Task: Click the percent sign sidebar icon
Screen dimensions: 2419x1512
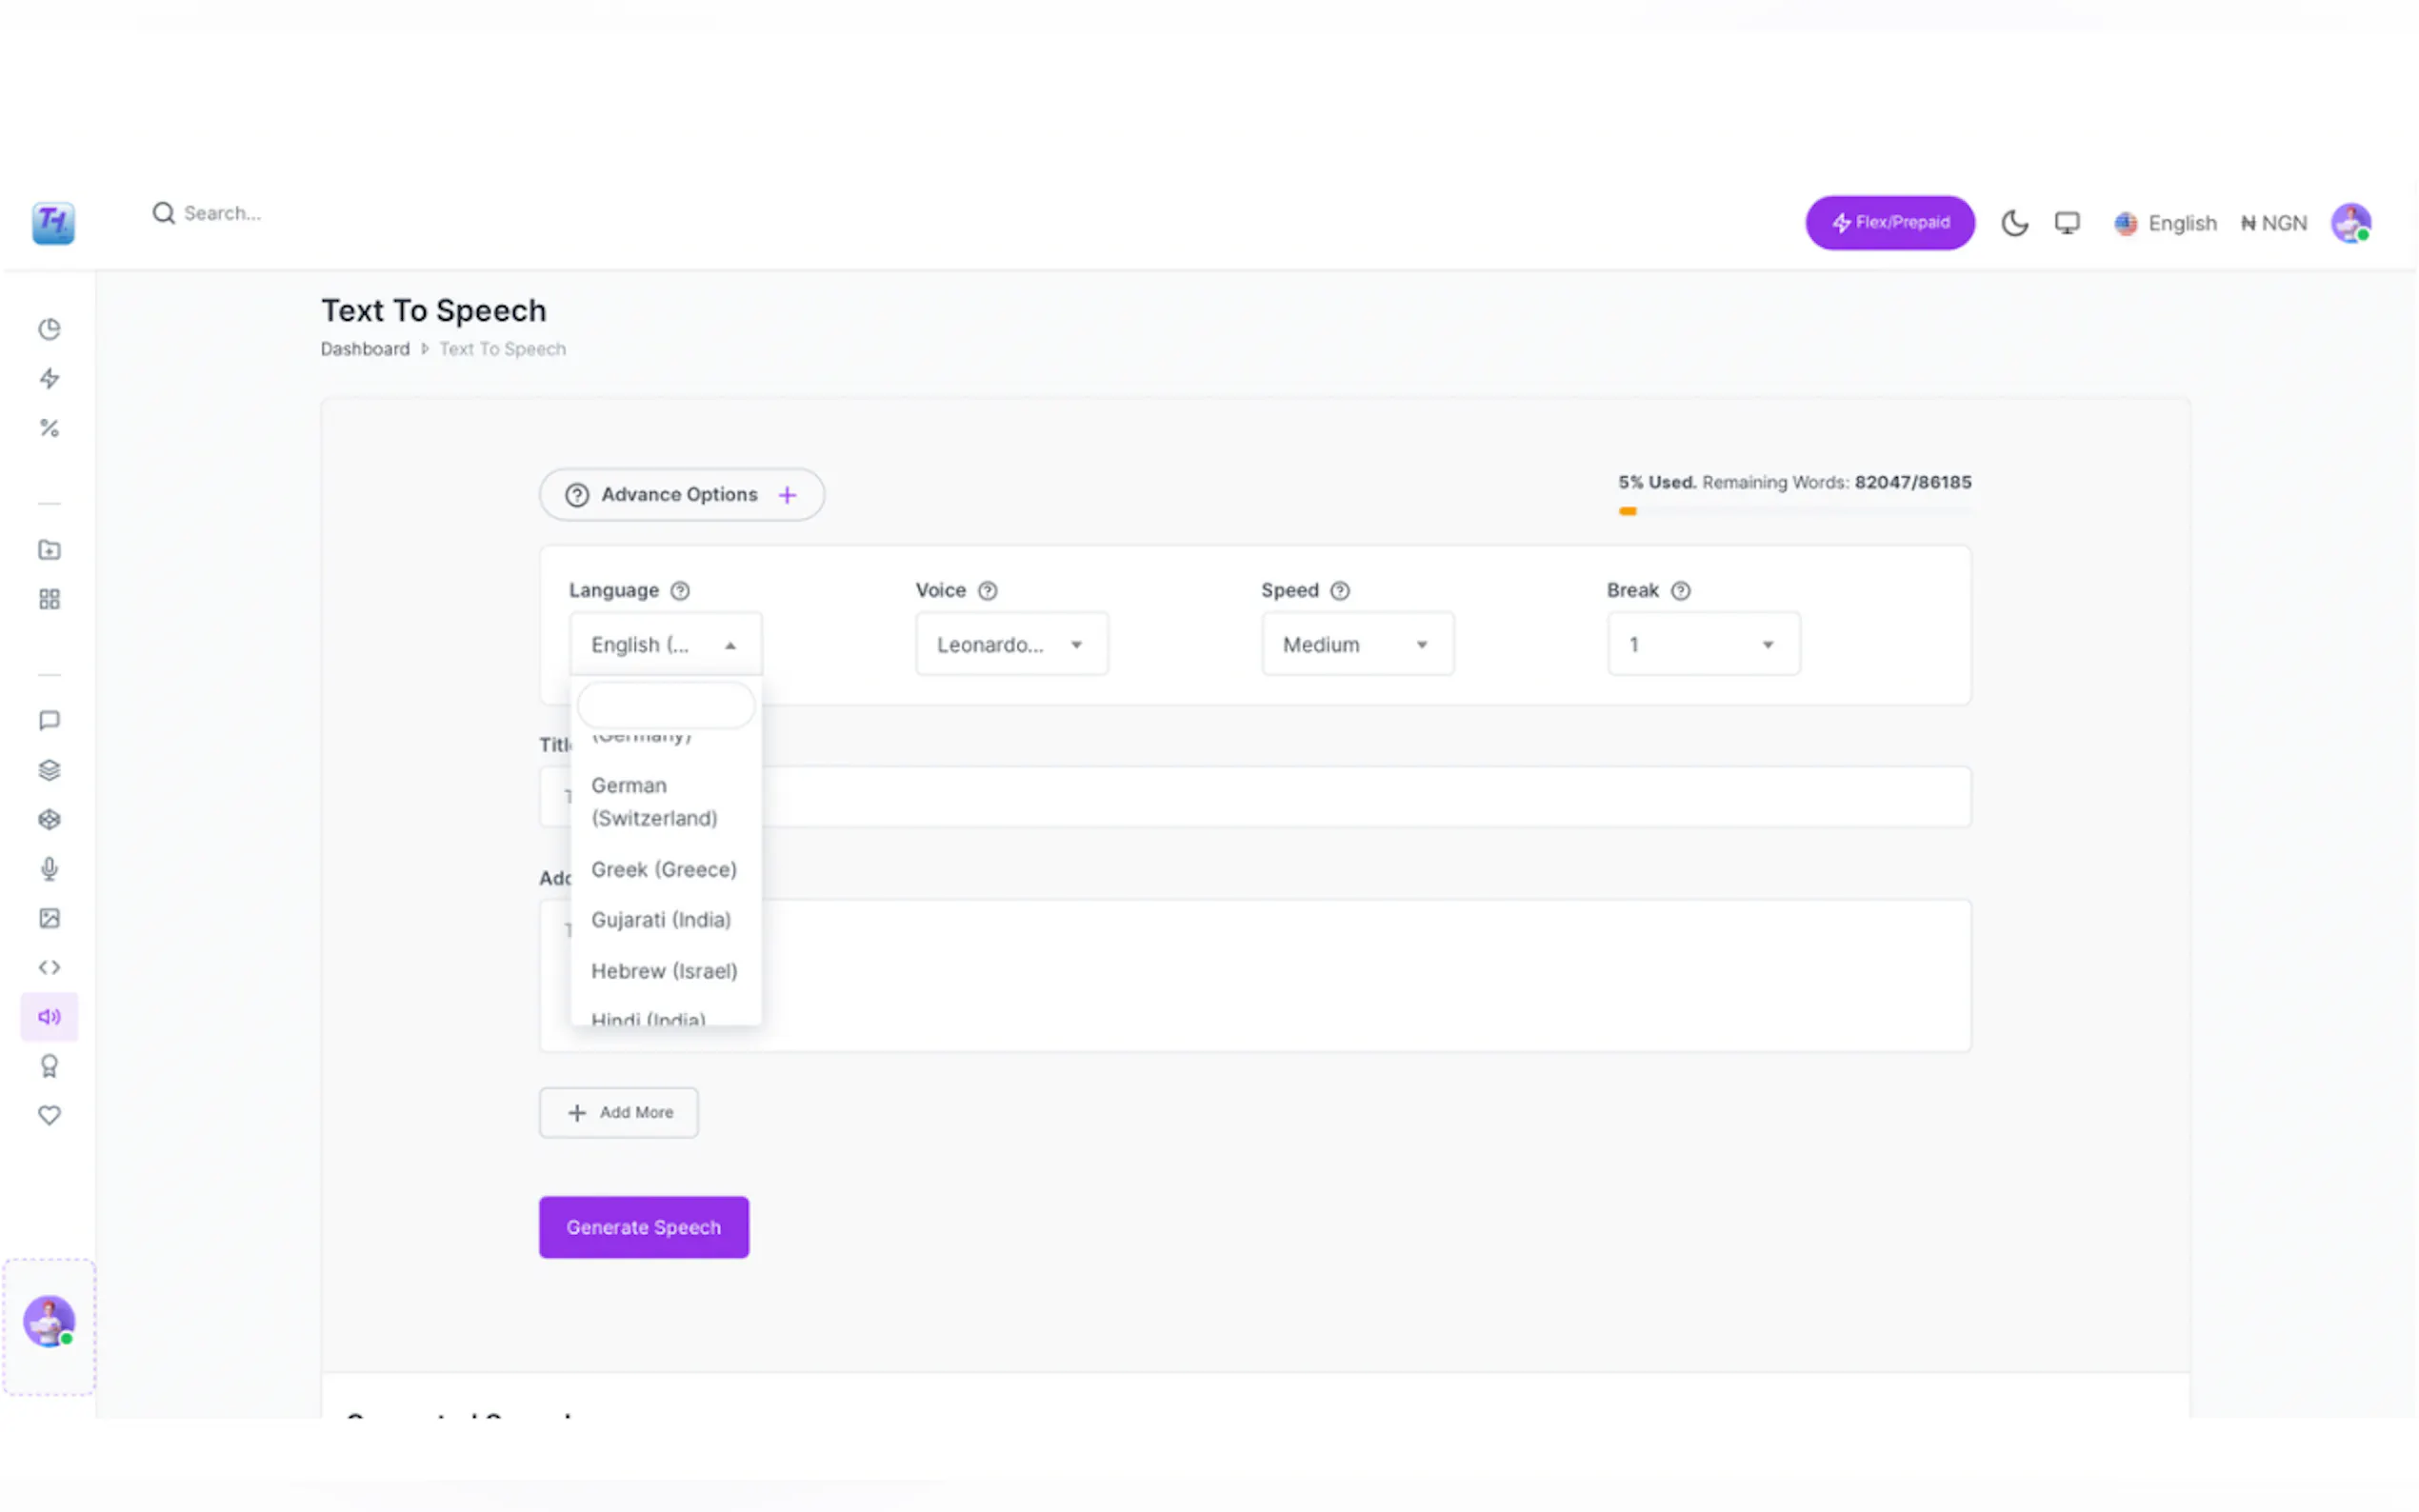Action: (49, 428)
